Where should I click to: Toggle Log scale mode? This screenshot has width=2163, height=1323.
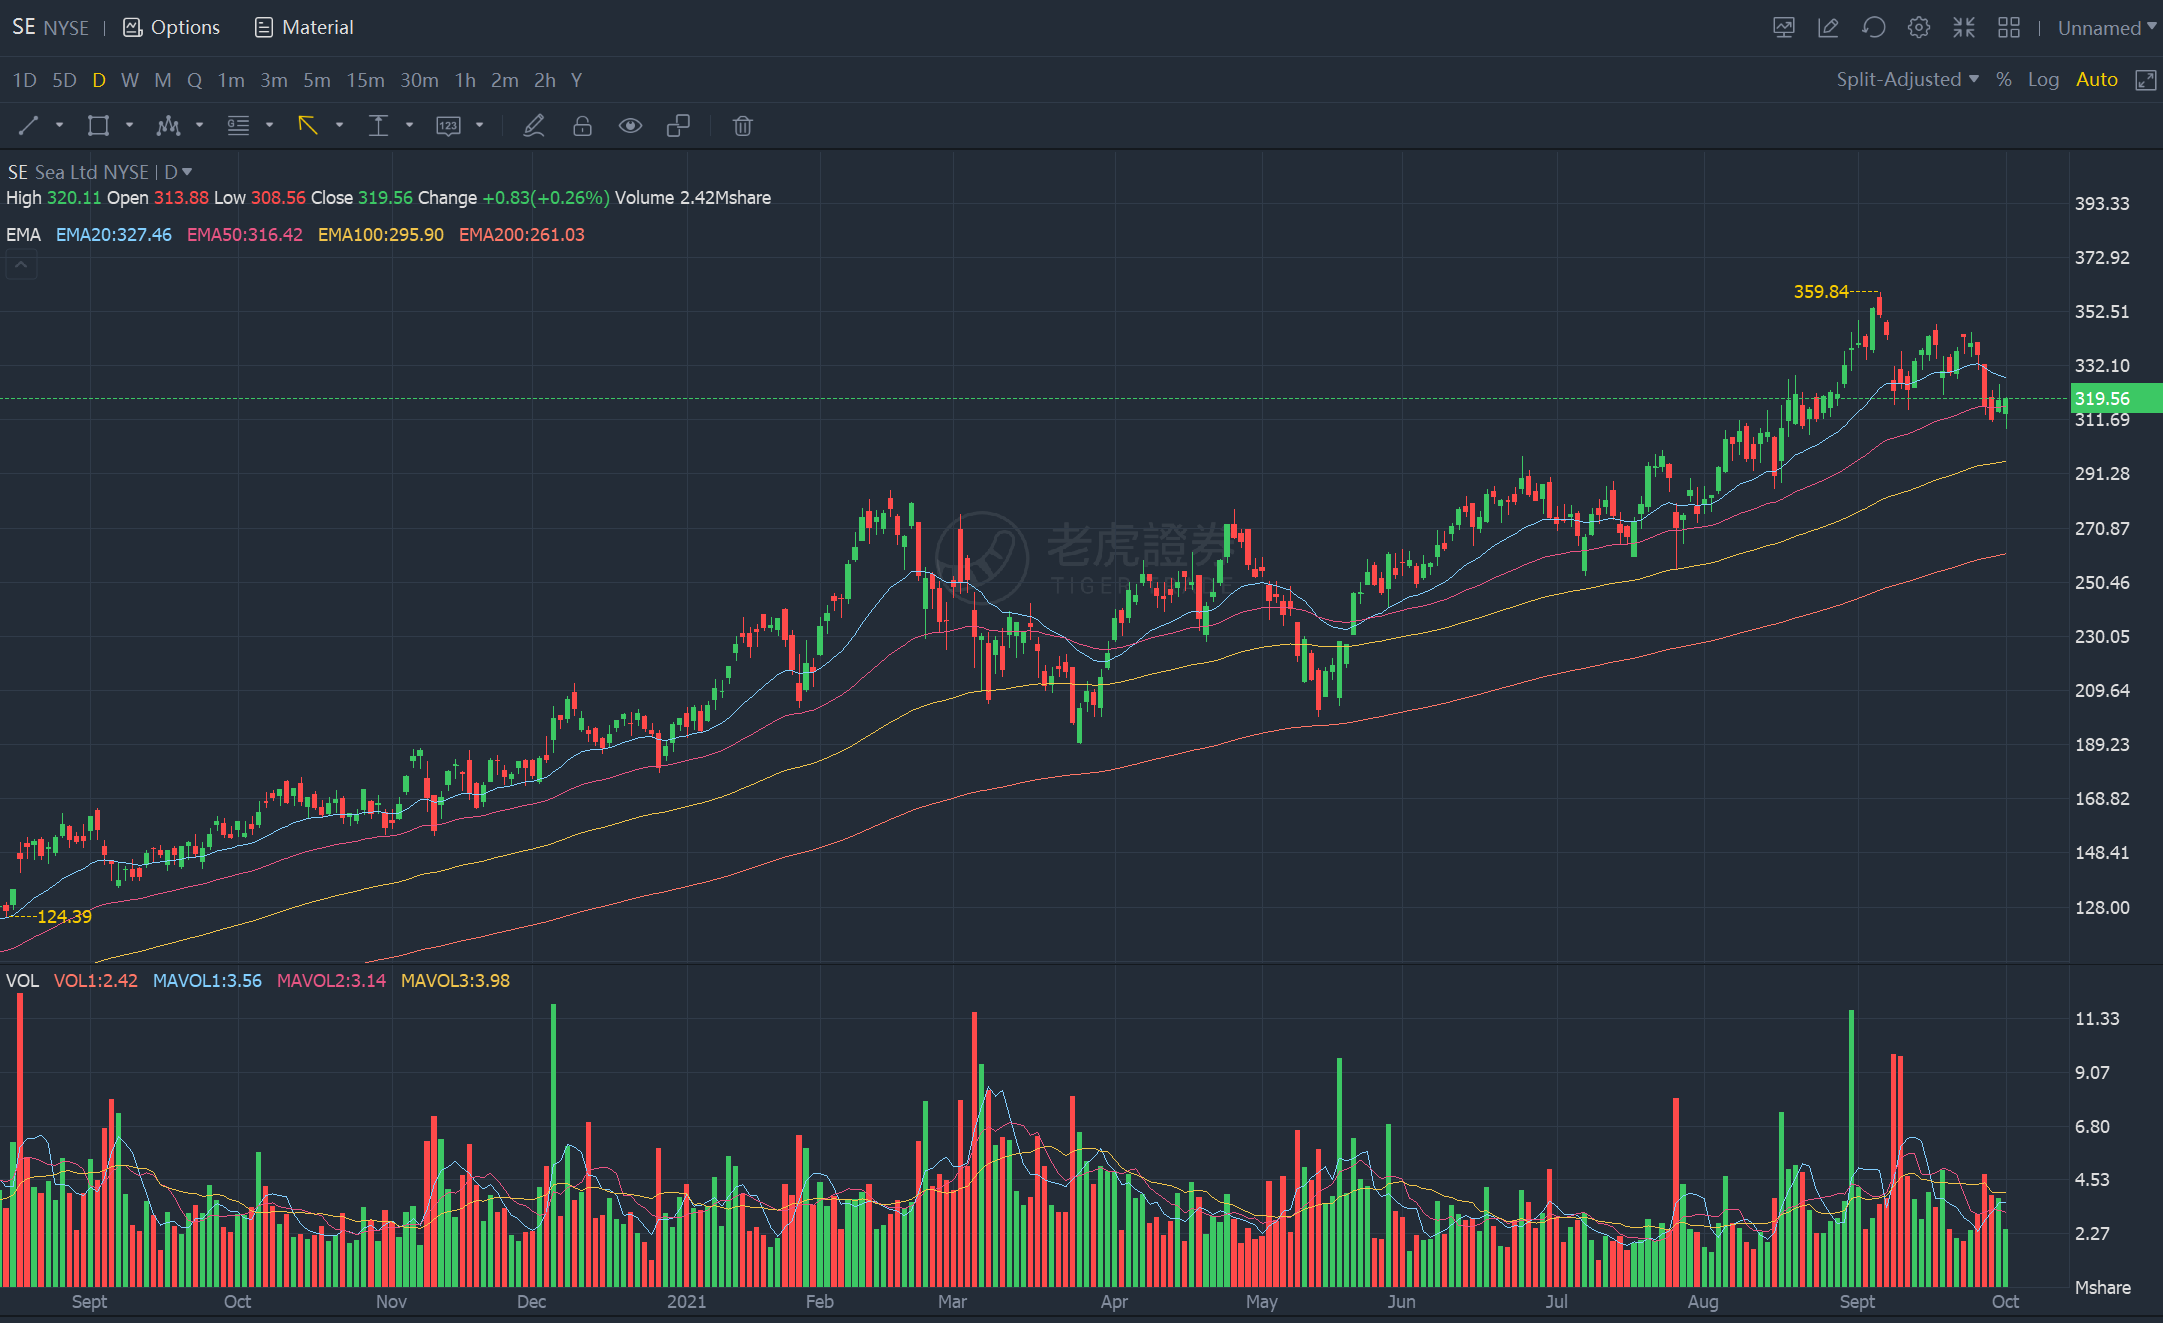click(x=2043, y=80)
